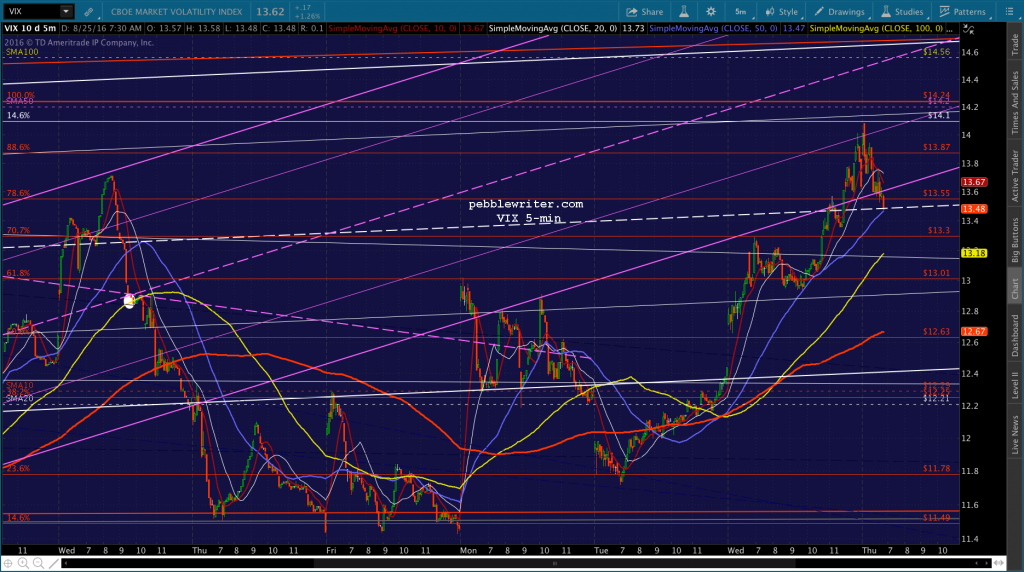Click the list menu icon at top right

pos(1009,12)
